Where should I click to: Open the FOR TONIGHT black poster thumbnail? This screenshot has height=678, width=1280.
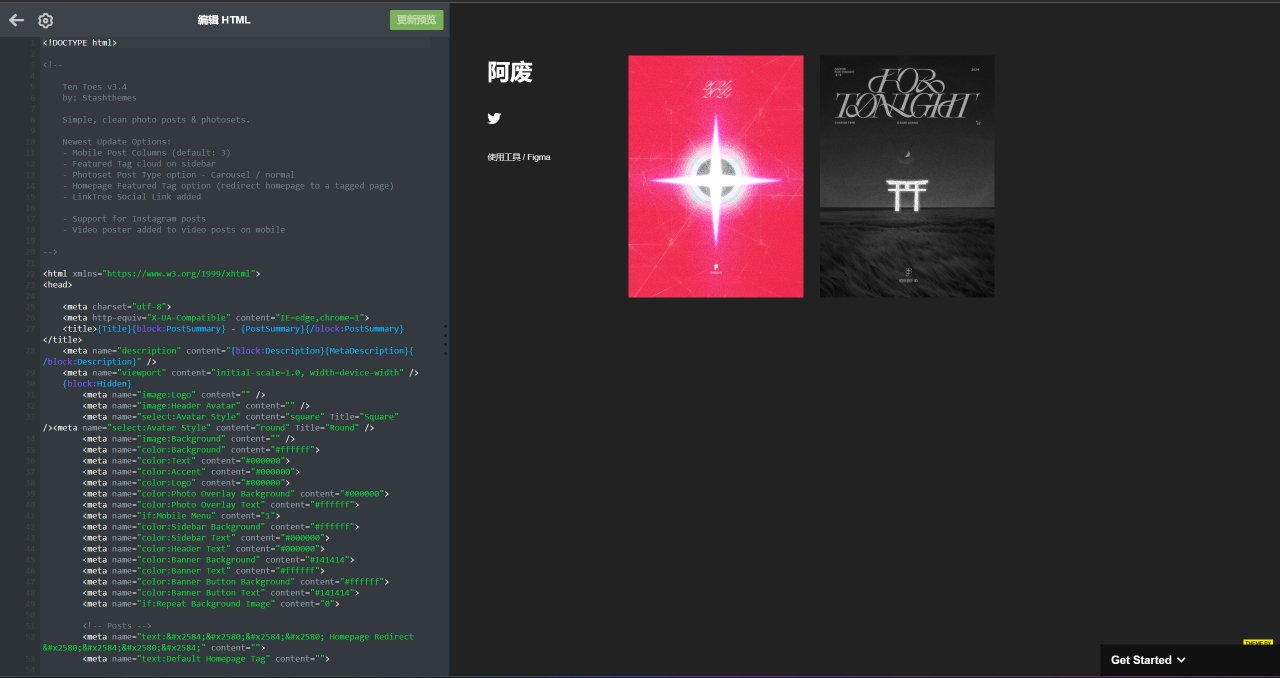point(907,176)
